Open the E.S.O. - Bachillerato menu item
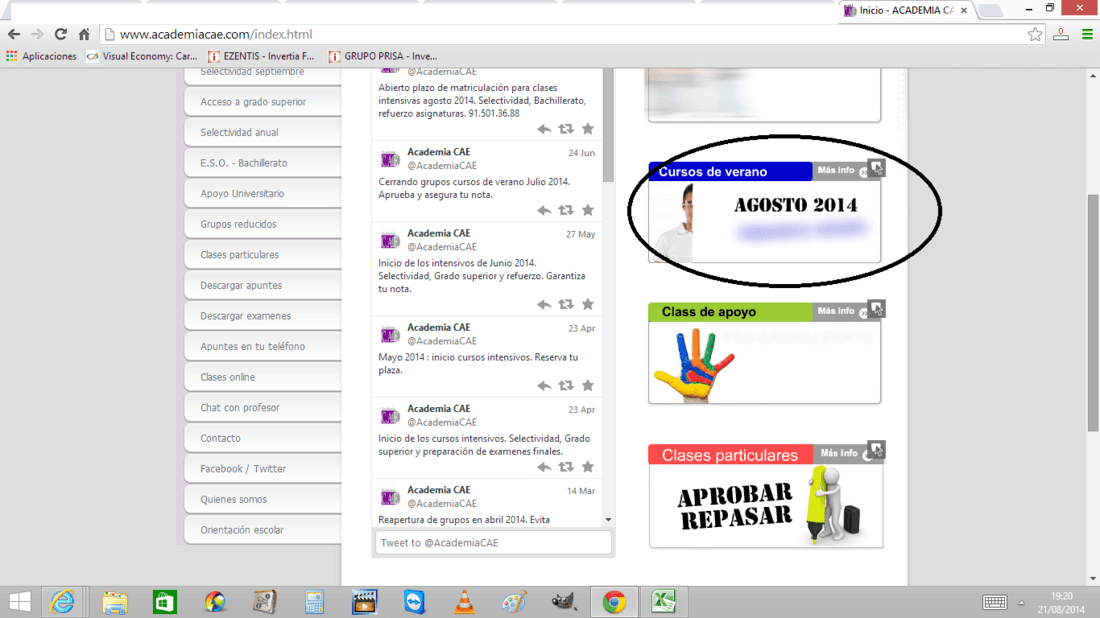The image size is (1100, 618). [x=263, y=163]
